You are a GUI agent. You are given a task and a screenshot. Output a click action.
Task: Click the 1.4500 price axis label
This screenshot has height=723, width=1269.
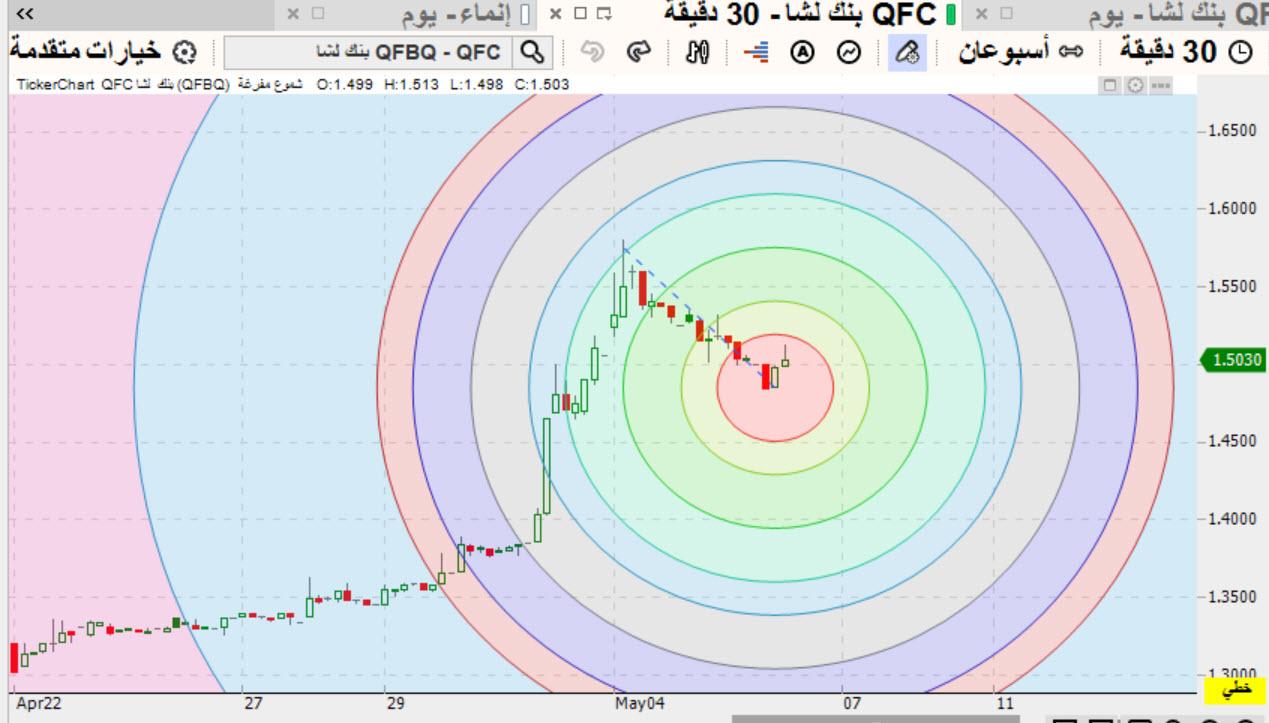tap(1234, 441)
